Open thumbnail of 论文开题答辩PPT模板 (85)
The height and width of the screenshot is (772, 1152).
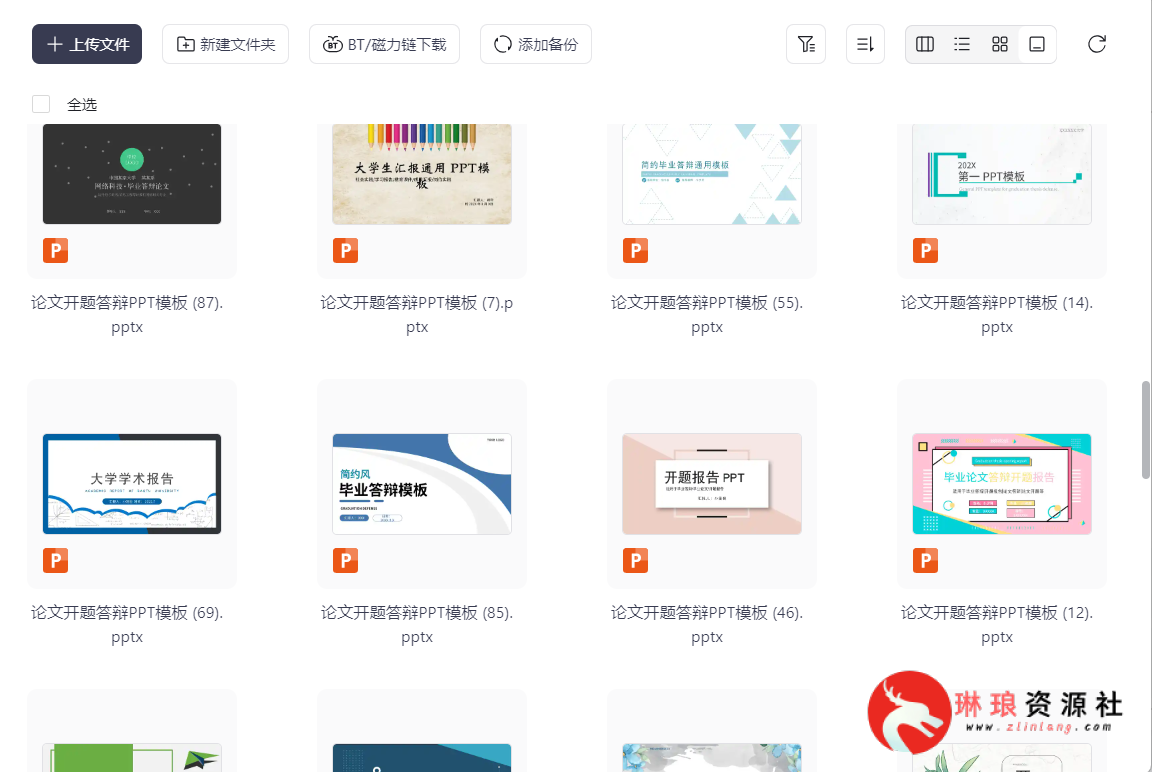pyautogui.click(x=422, y=484)
